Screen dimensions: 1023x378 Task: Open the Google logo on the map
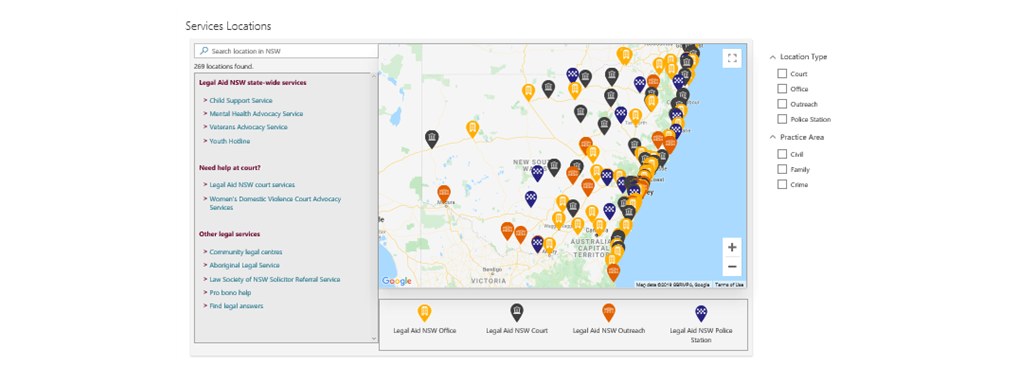click(397, 281)
